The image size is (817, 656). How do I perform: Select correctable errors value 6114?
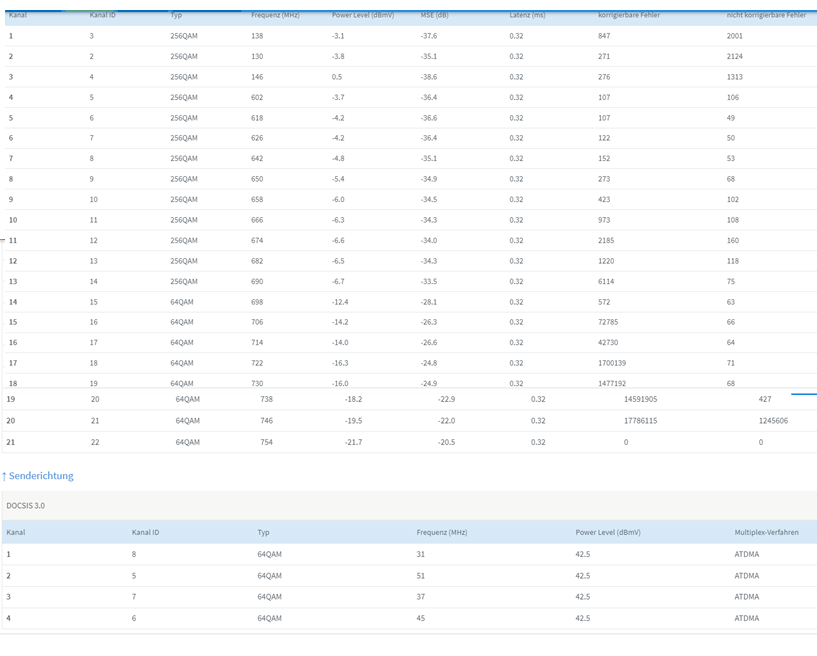coord(605,281)
